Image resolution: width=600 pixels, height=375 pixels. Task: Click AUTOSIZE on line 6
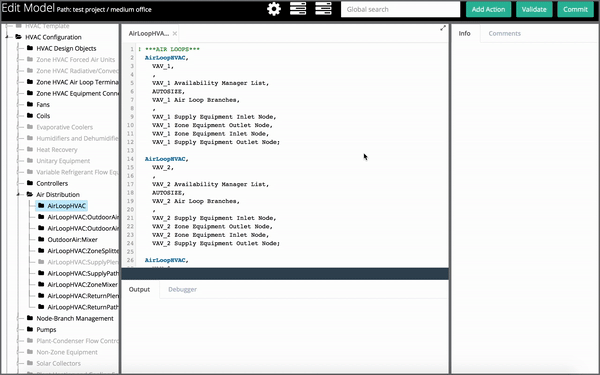167,91
